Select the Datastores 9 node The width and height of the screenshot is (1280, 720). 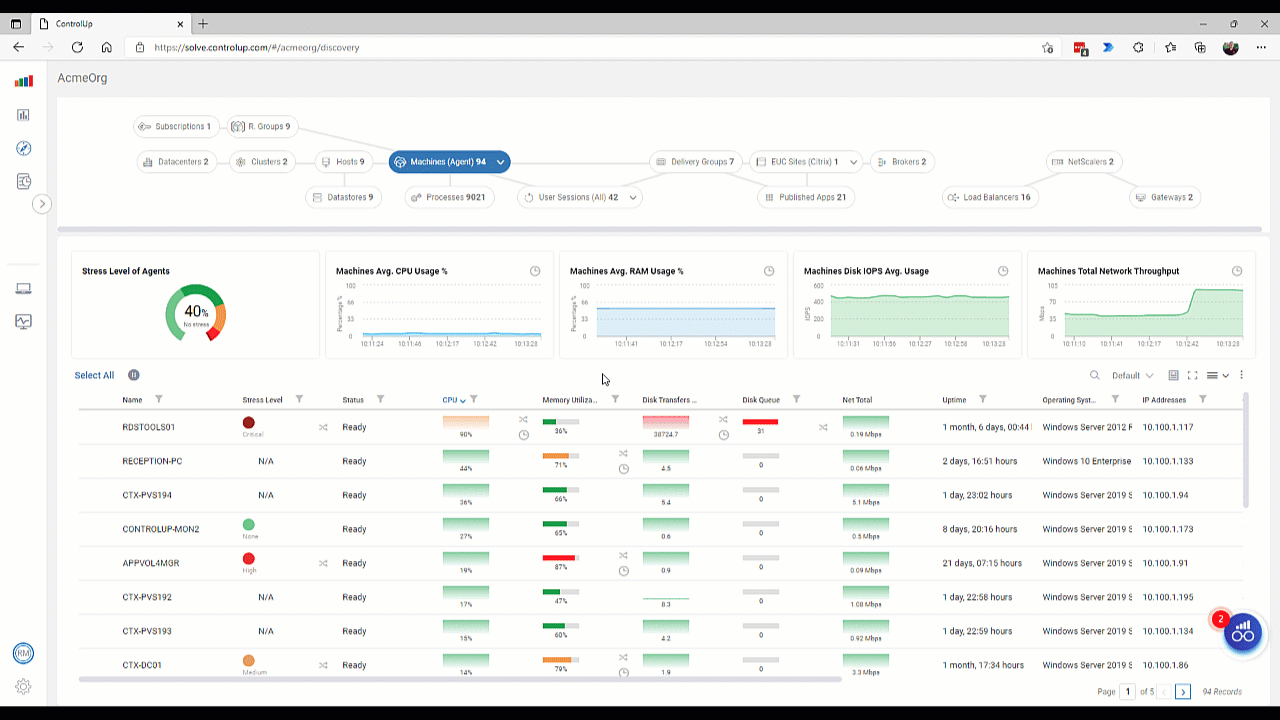click(343, 197)
